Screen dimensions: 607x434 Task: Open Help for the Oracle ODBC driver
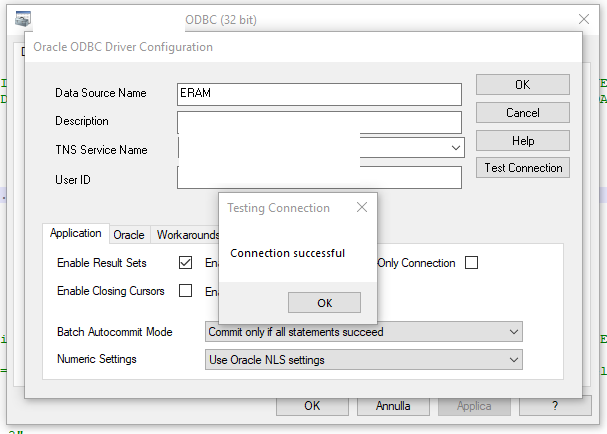[x=523, y=141]
